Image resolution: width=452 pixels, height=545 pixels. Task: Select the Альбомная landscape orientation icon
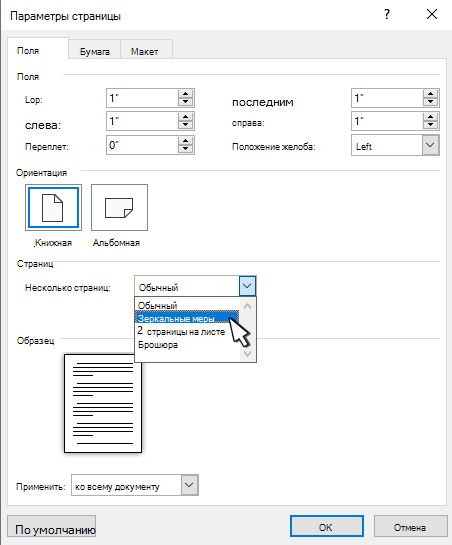(119, 208)
